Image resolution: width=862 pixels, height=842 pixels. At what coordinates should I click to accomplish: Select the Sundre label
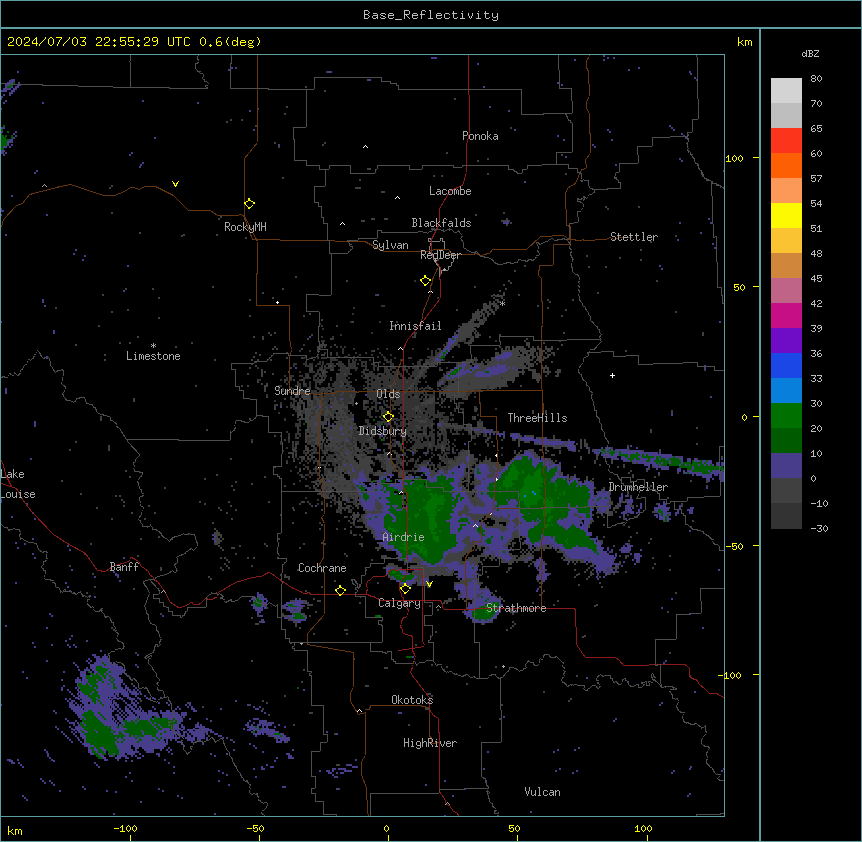tap(292, 391)
